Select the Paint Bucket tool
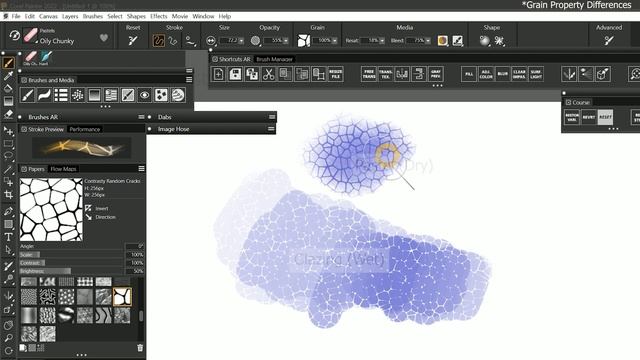 point(9,88)
